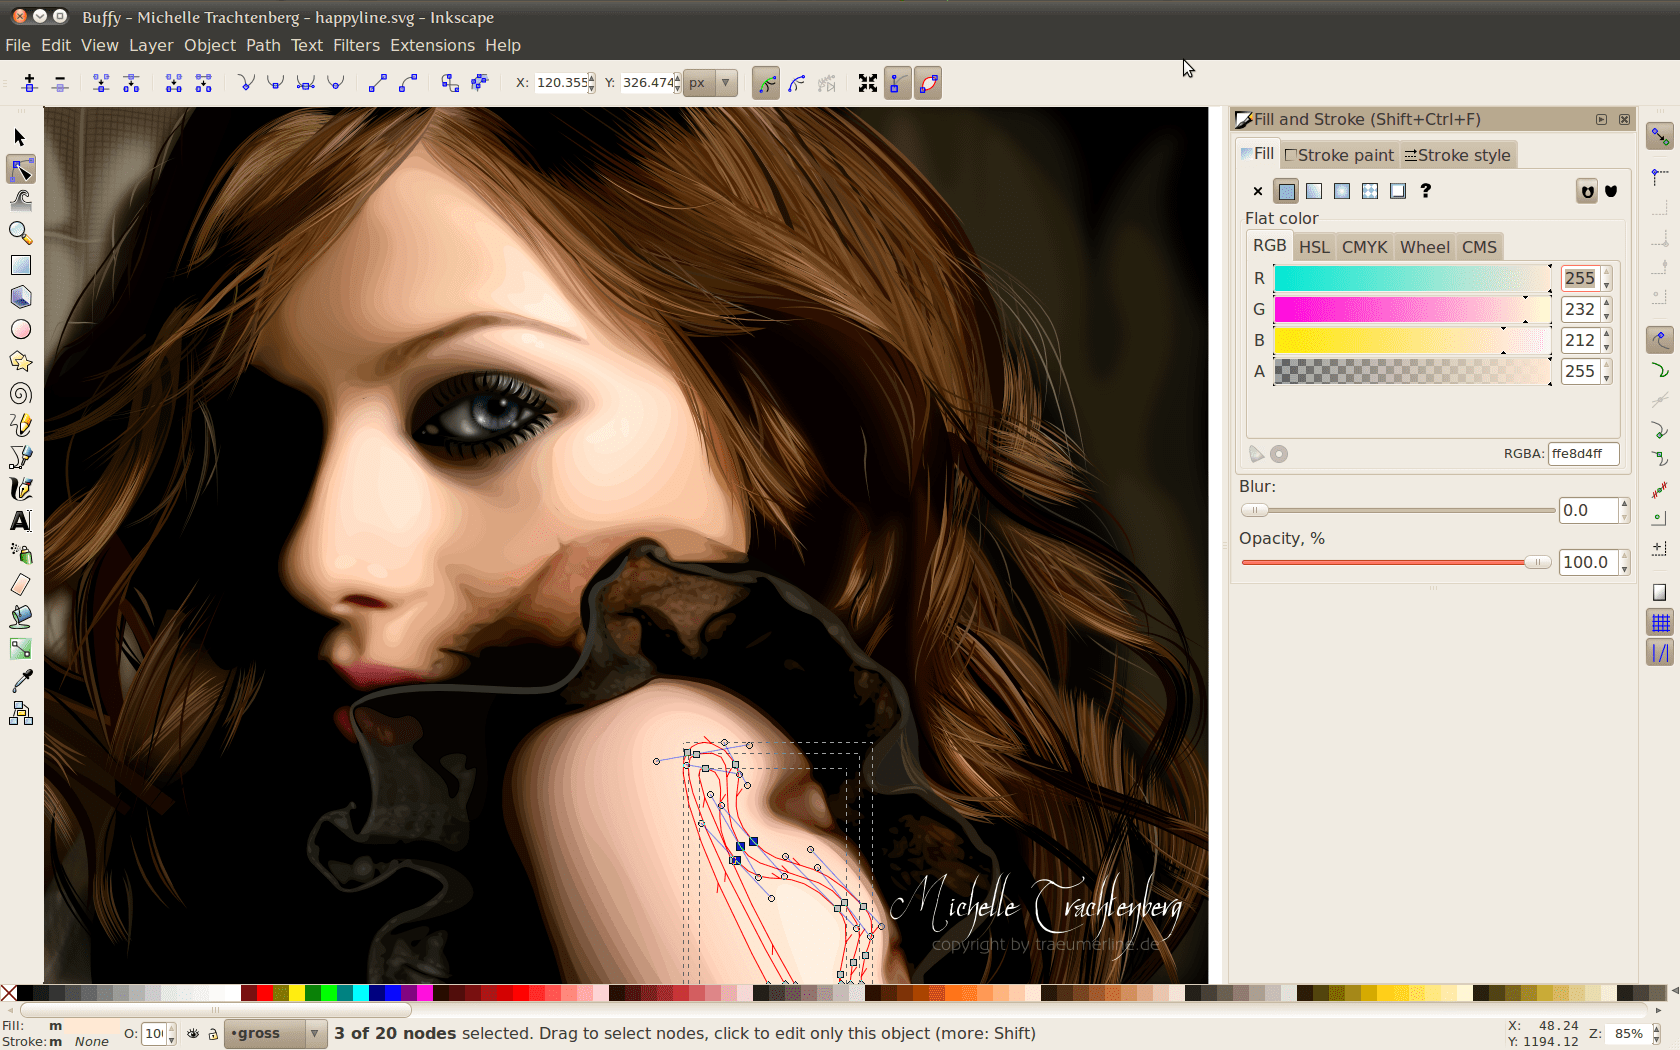Viewport: 1680px width, 1050px height.
Task: Pick the color picker (Dropper) tool
Action: [21, 681]
